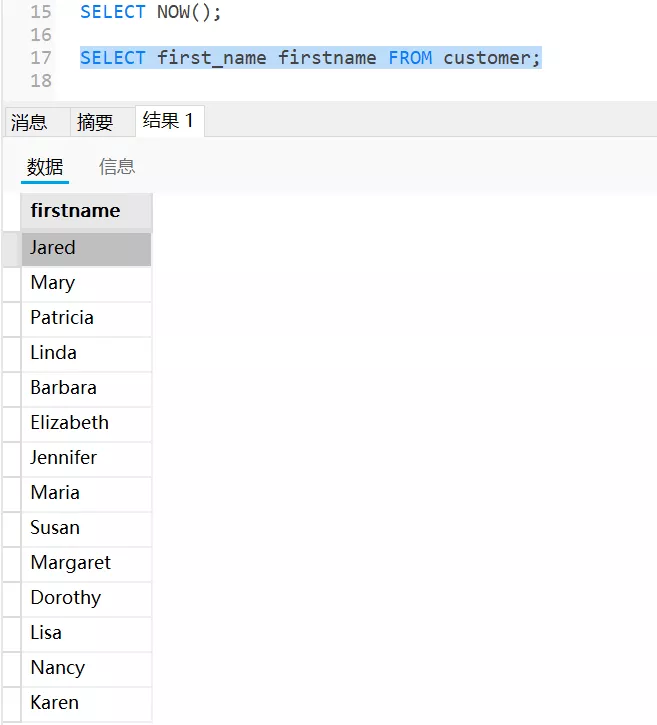Screen dimensions: 657x725
Task: Place cursor in SELECT NOW() line
Action: point(150,13)
